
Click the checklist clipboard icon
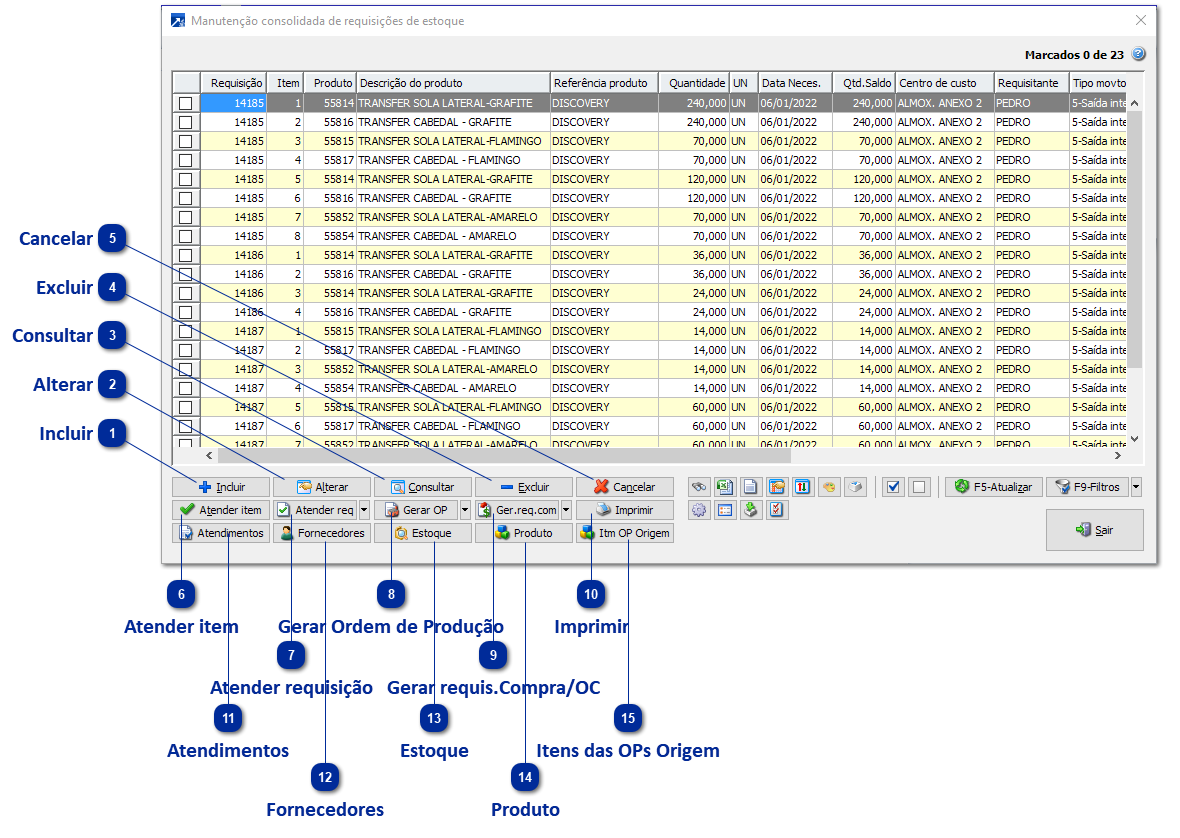776,510
